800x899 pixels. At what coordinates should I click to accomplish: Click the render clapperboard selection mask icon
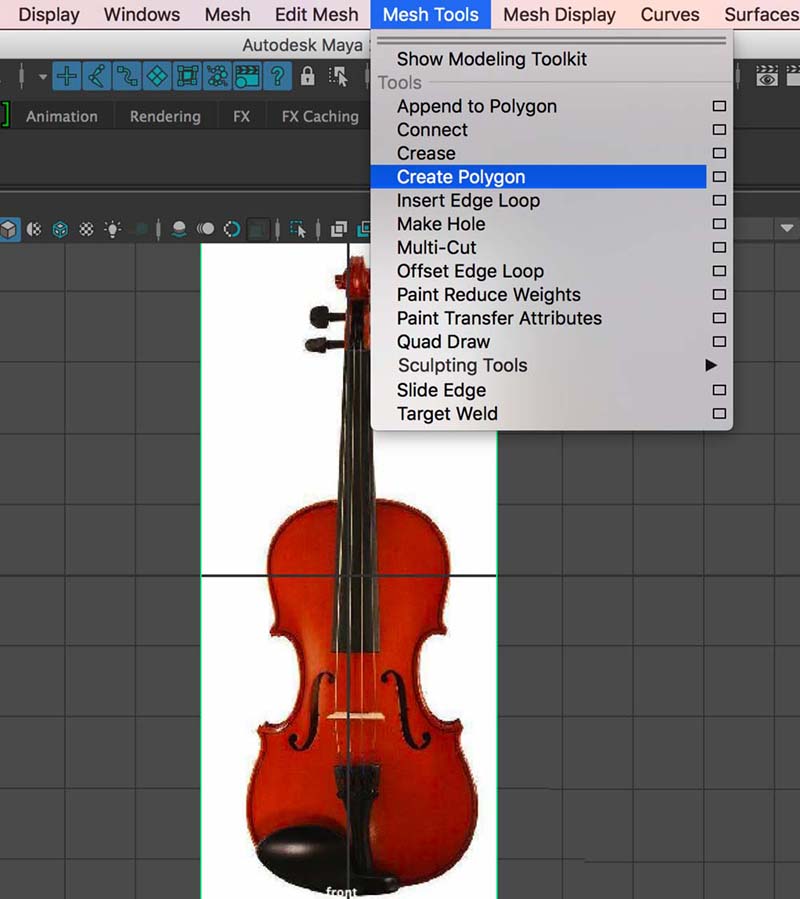tap(246, 76)
